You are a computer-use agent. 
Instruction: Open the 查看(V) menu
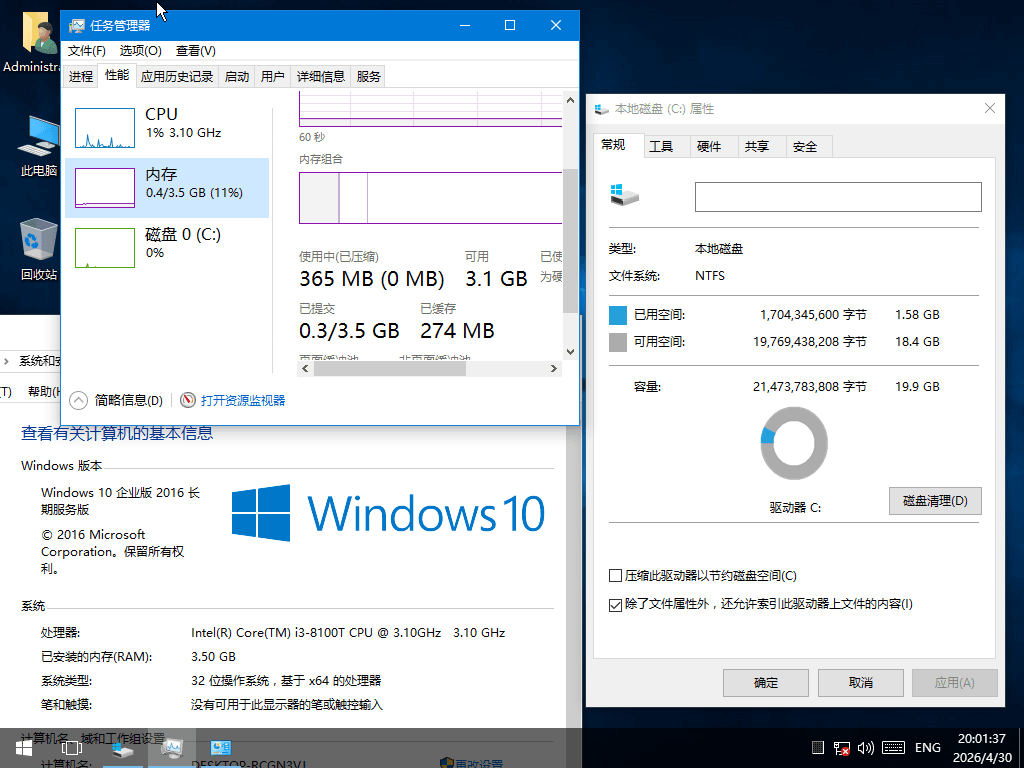(195, 51)
